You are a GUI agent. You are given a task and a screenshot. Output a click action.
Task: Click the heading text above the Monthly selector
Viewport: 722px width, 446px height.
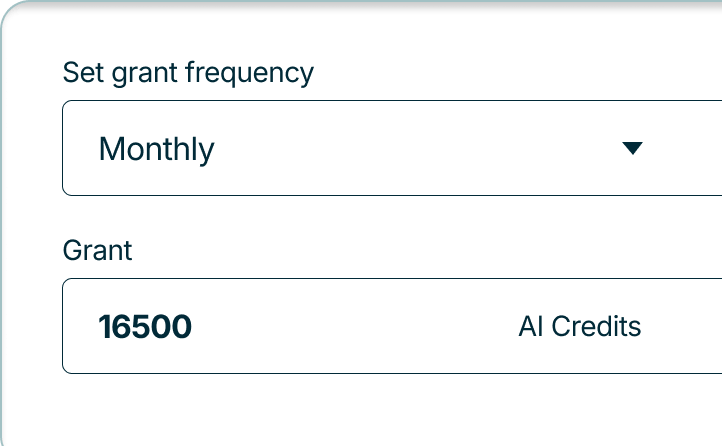click(x=188, y=73)
